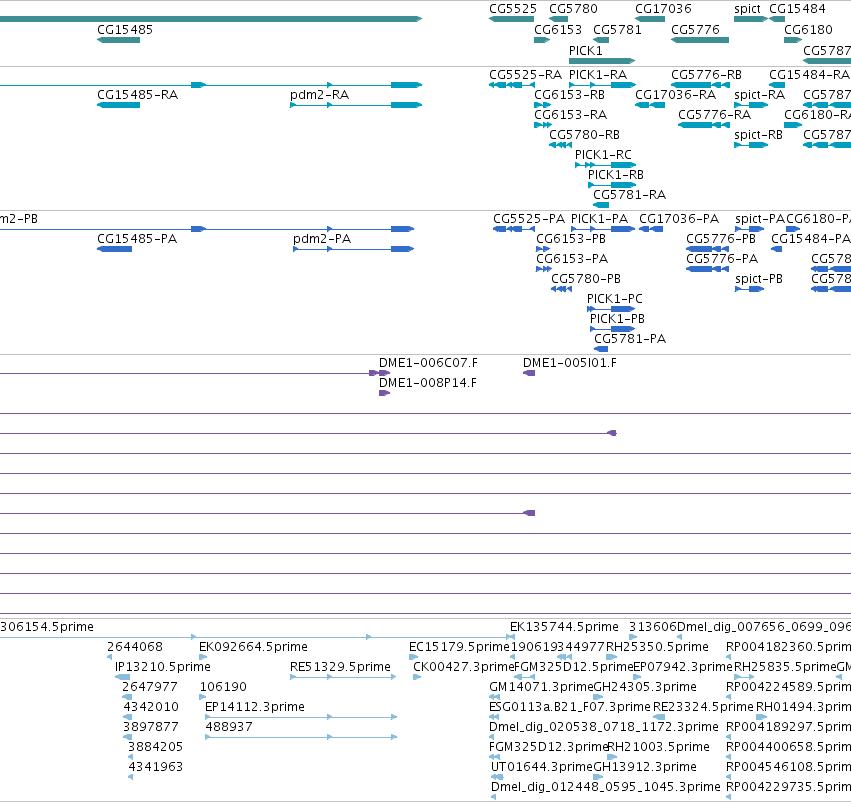The height and width of the screenshot is (802, 851).
Task: Select the 3884205 EST label
Action: tap(155, 747)
